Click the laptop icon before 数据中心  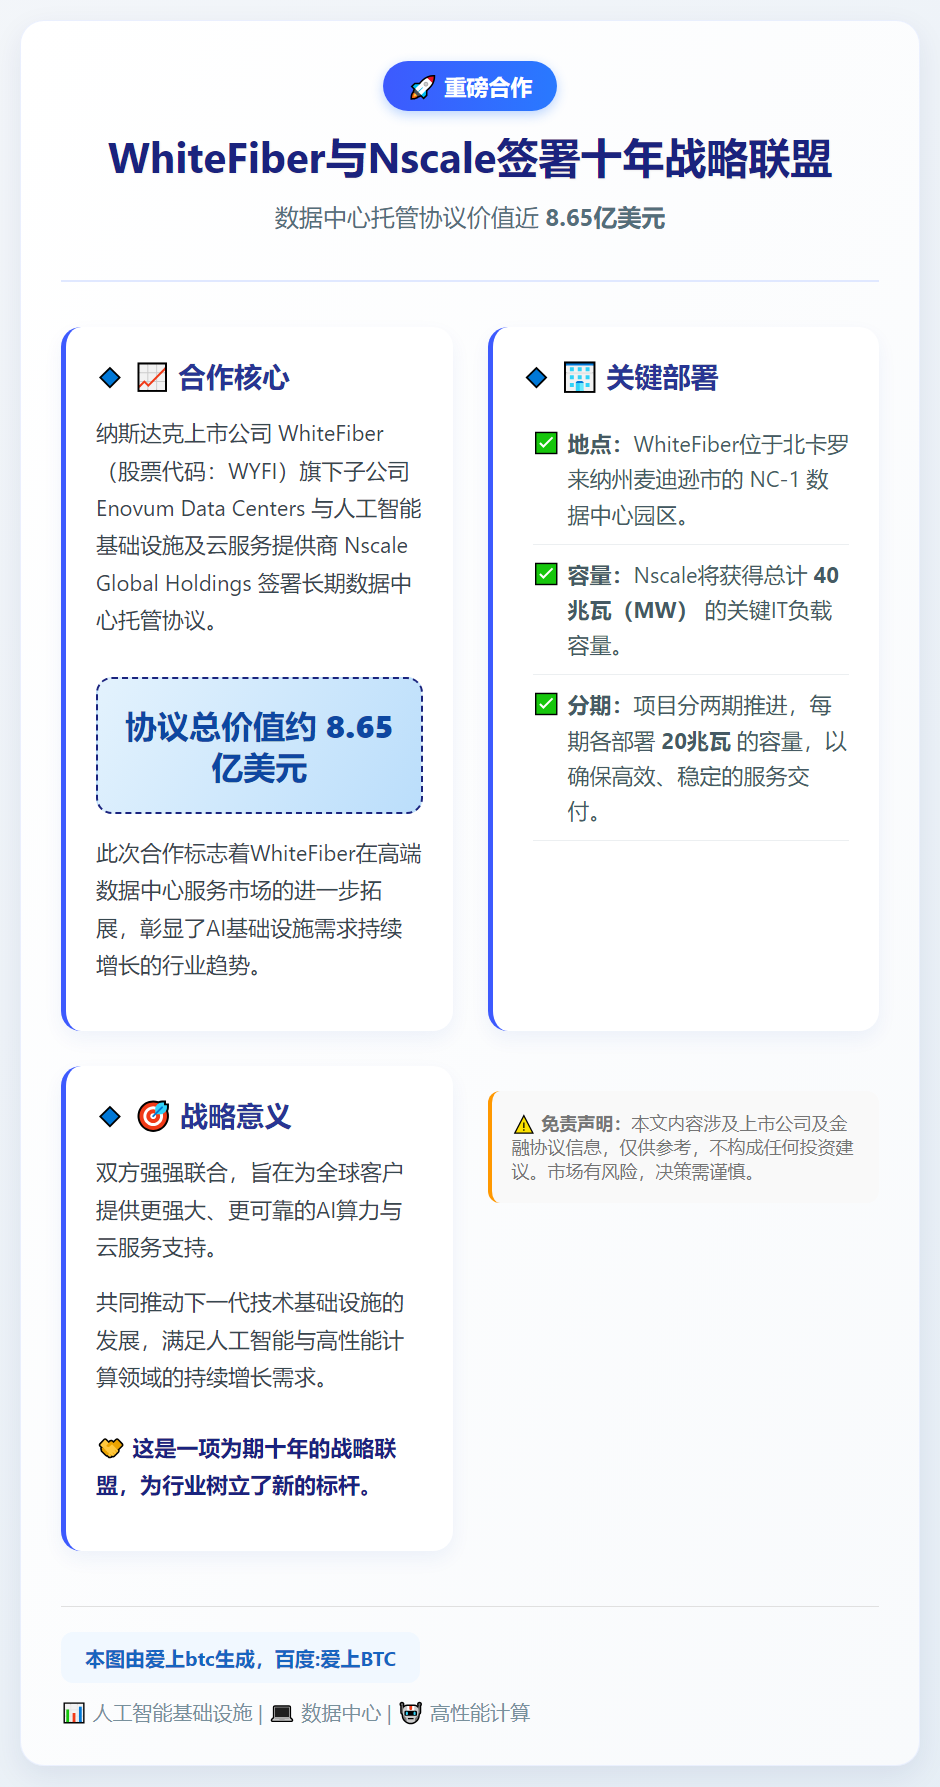282,1713
